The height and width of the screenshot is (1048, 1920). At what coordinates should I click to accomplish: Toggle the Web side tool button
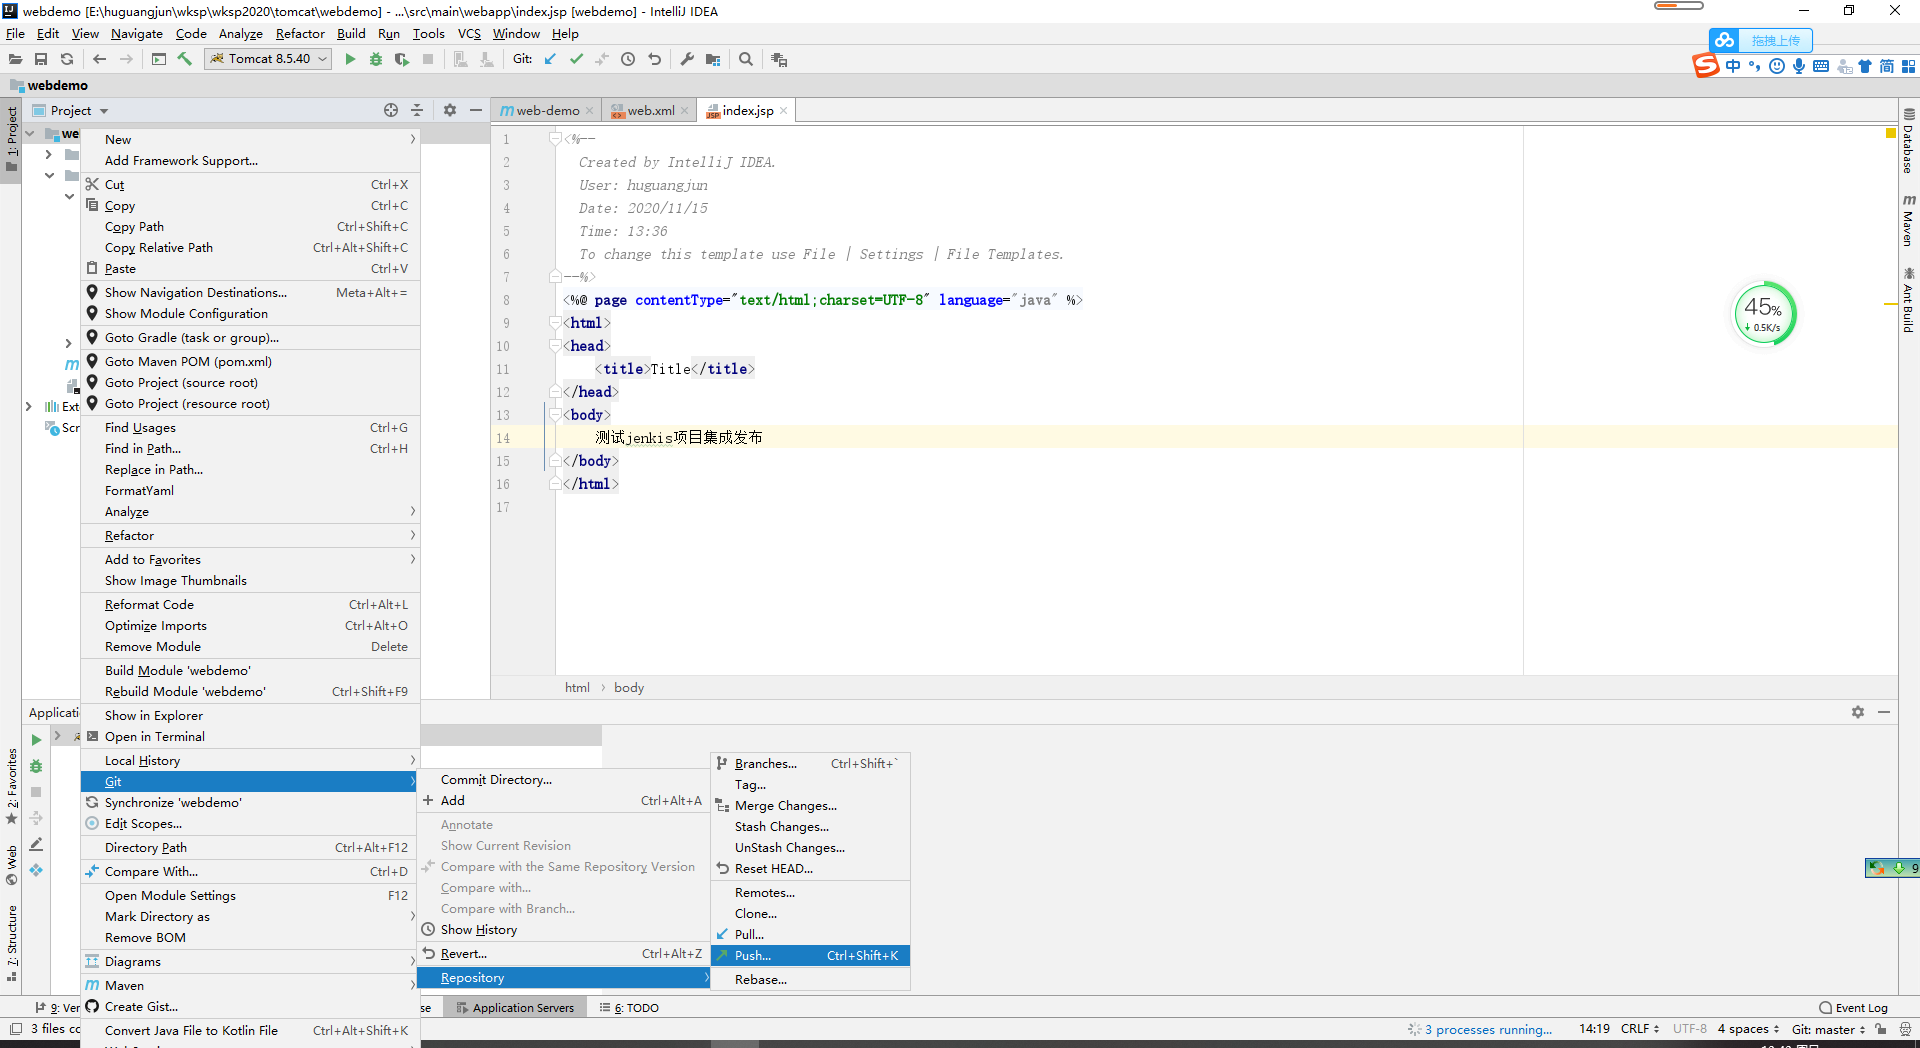pos(11,866)
